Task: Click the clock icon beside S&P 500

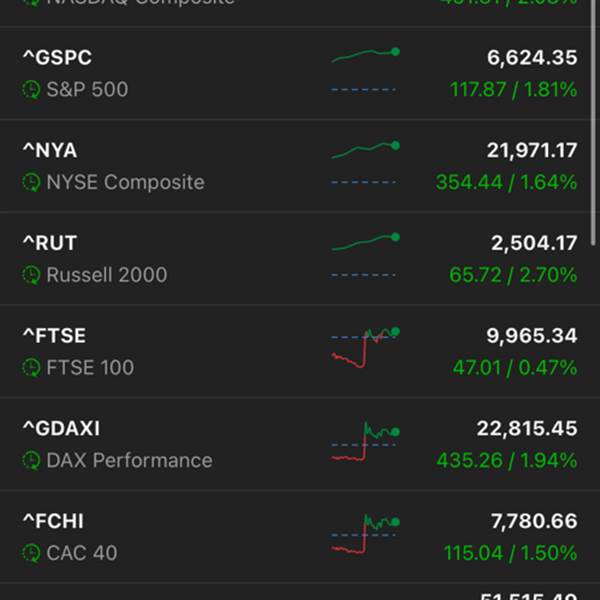Action: 31,90
